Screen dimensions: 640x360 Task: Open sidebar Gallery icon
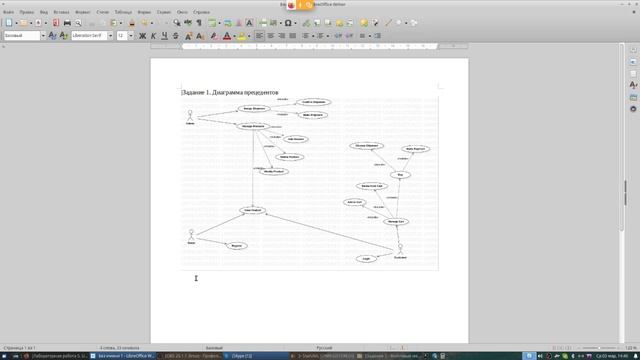[x=633, y=97]
